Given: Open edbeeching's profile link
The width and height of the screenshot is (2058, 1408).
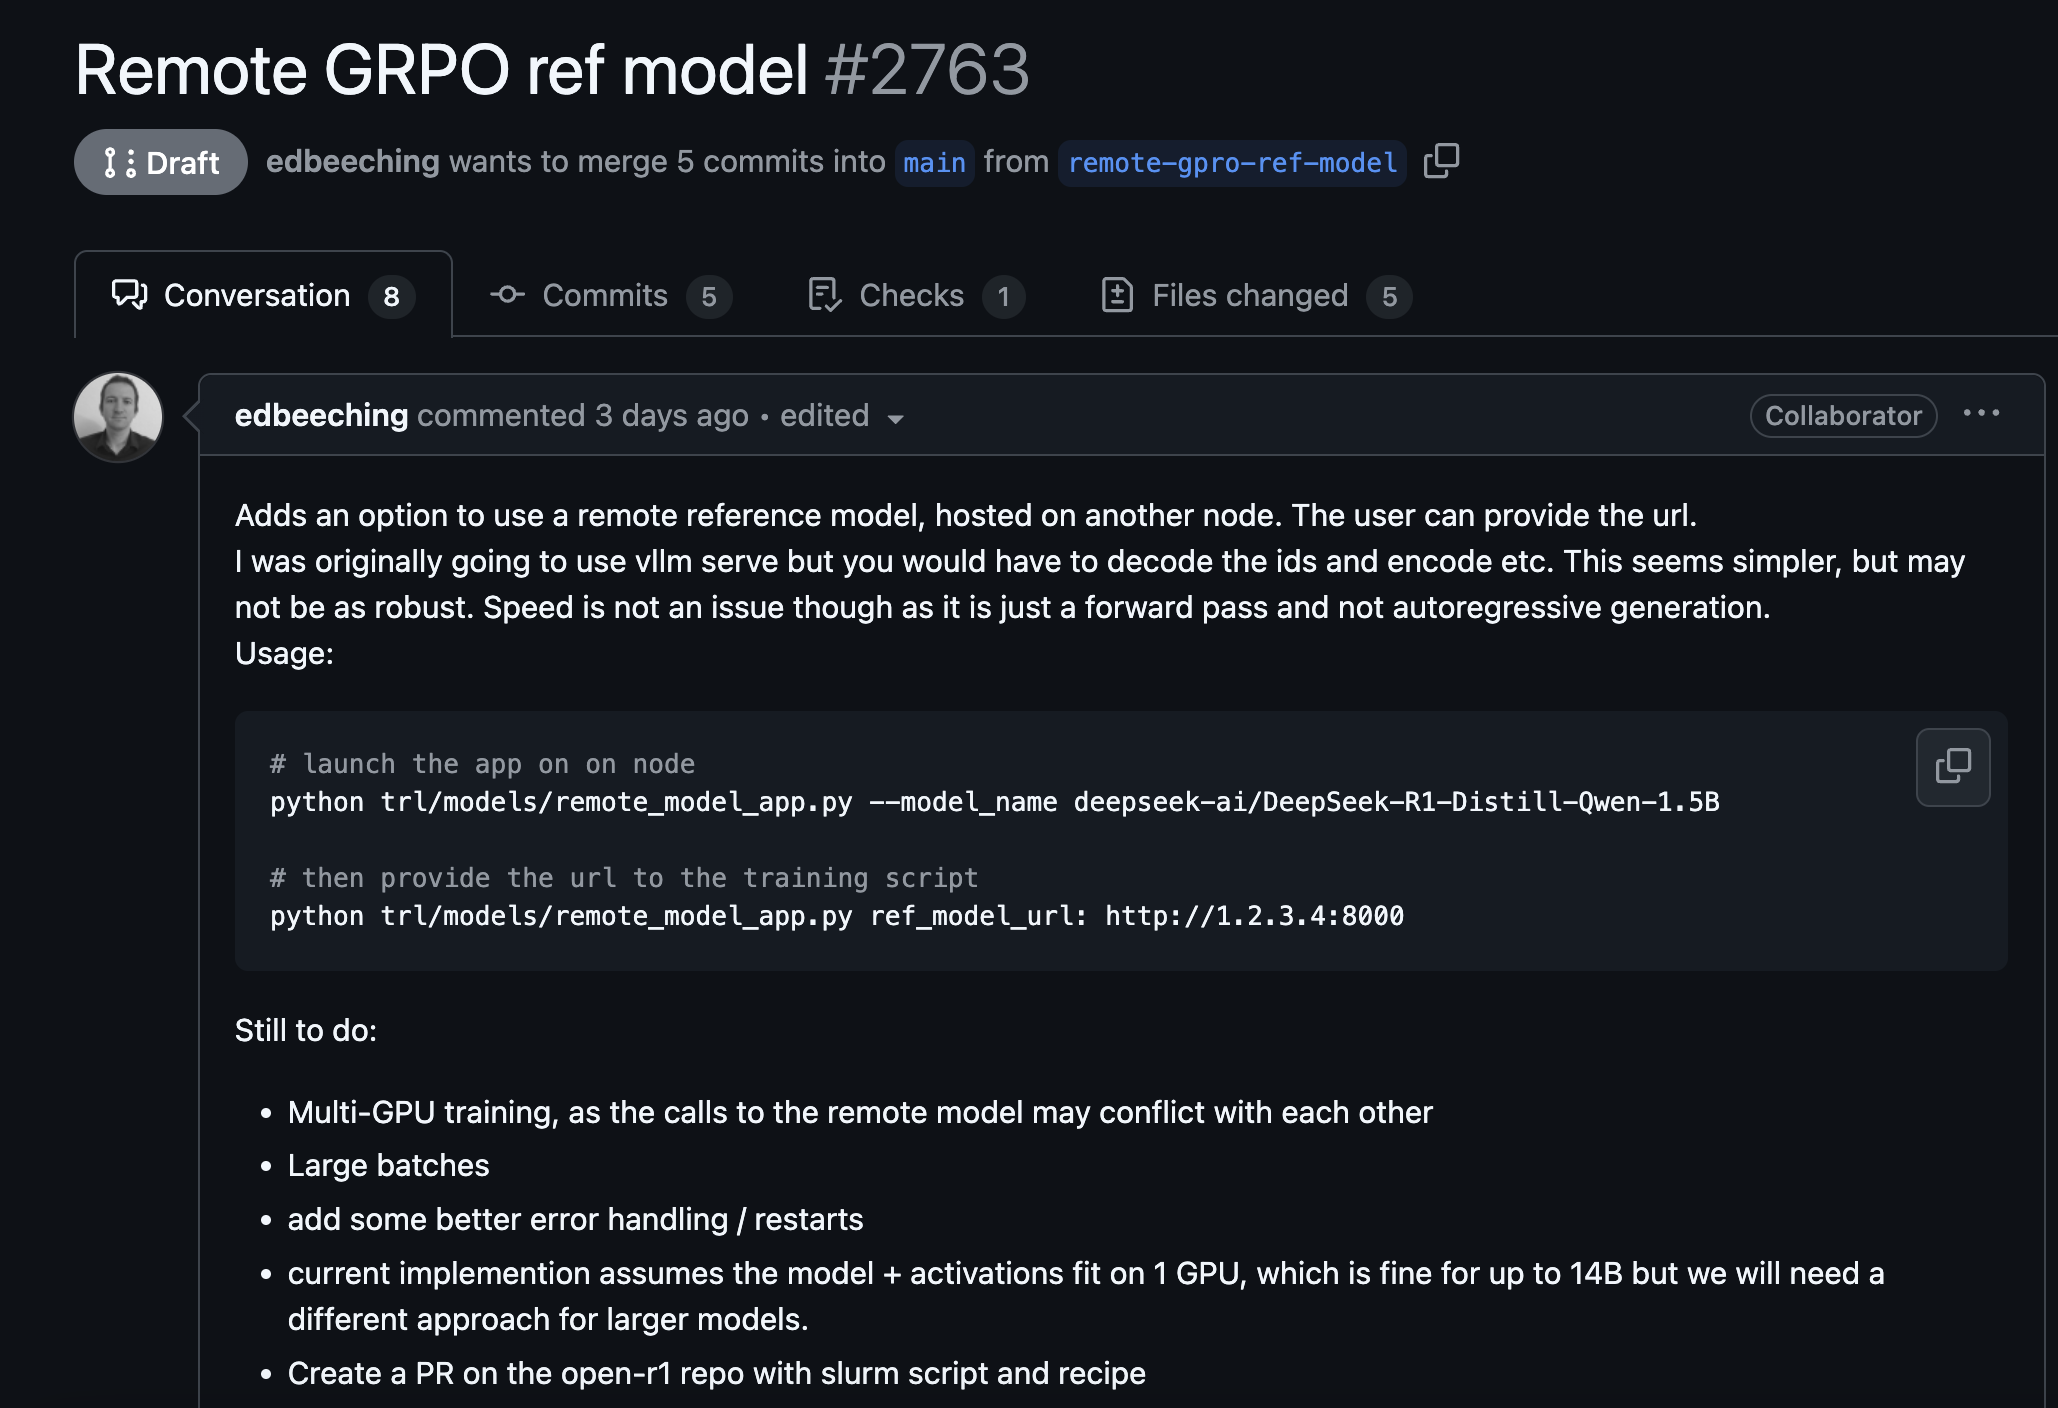Looking at the screenshot, I should click(x=321, y=415).
